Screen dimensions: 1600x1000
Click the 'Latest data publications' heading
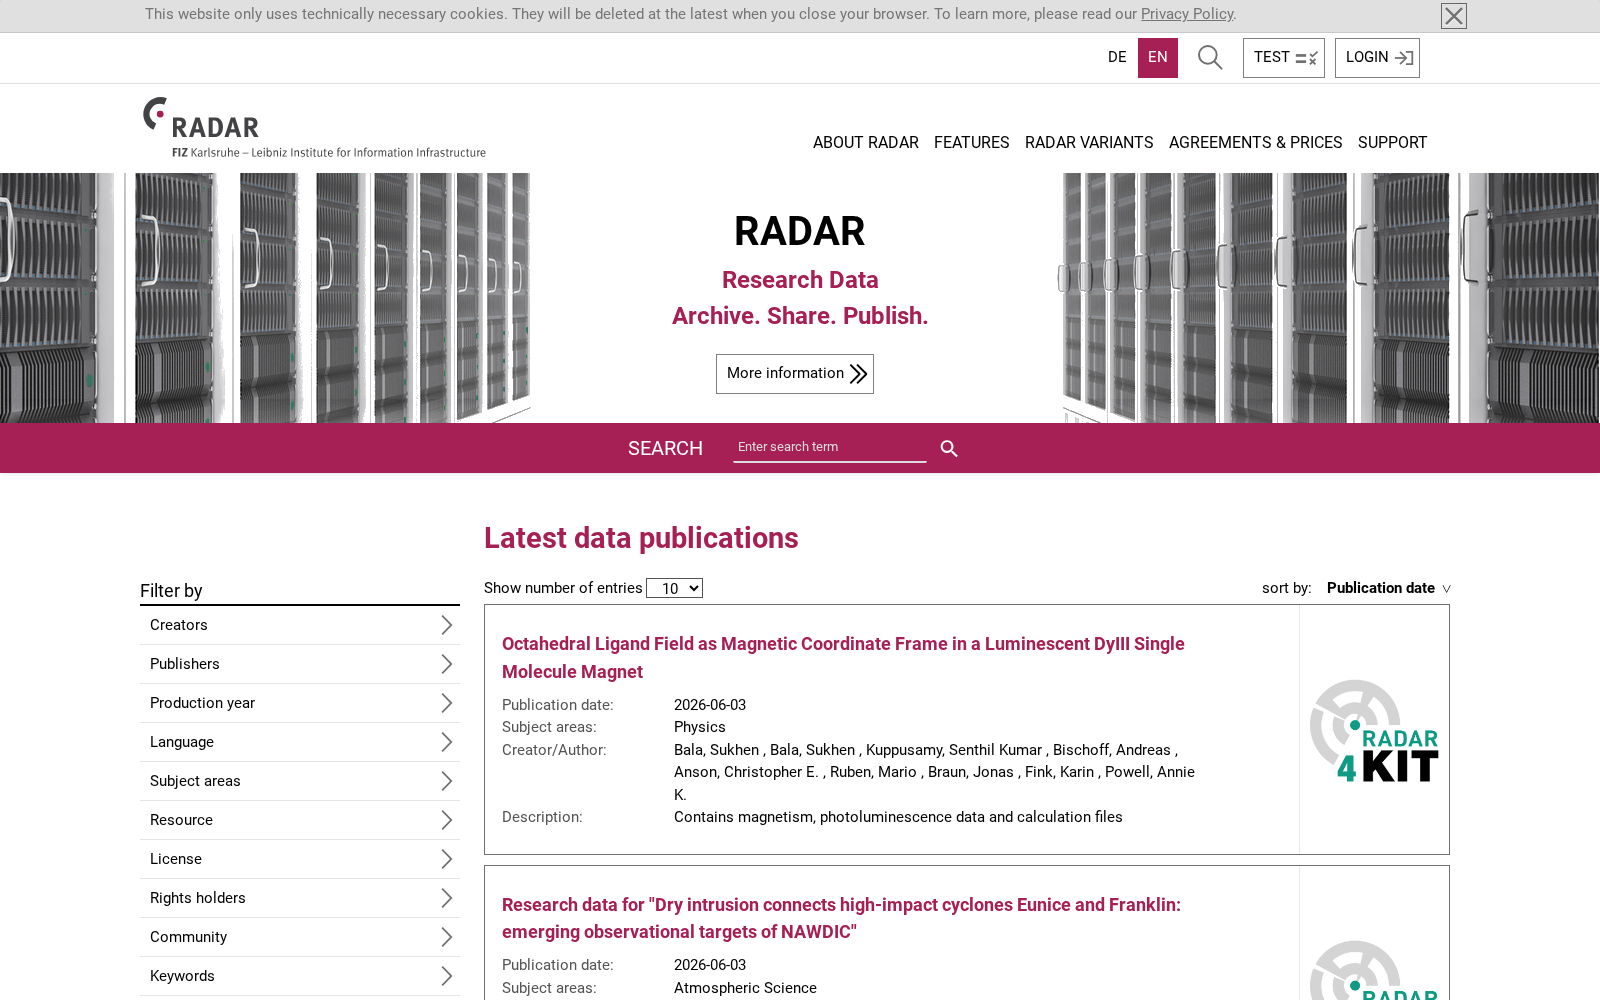point(641,538)
